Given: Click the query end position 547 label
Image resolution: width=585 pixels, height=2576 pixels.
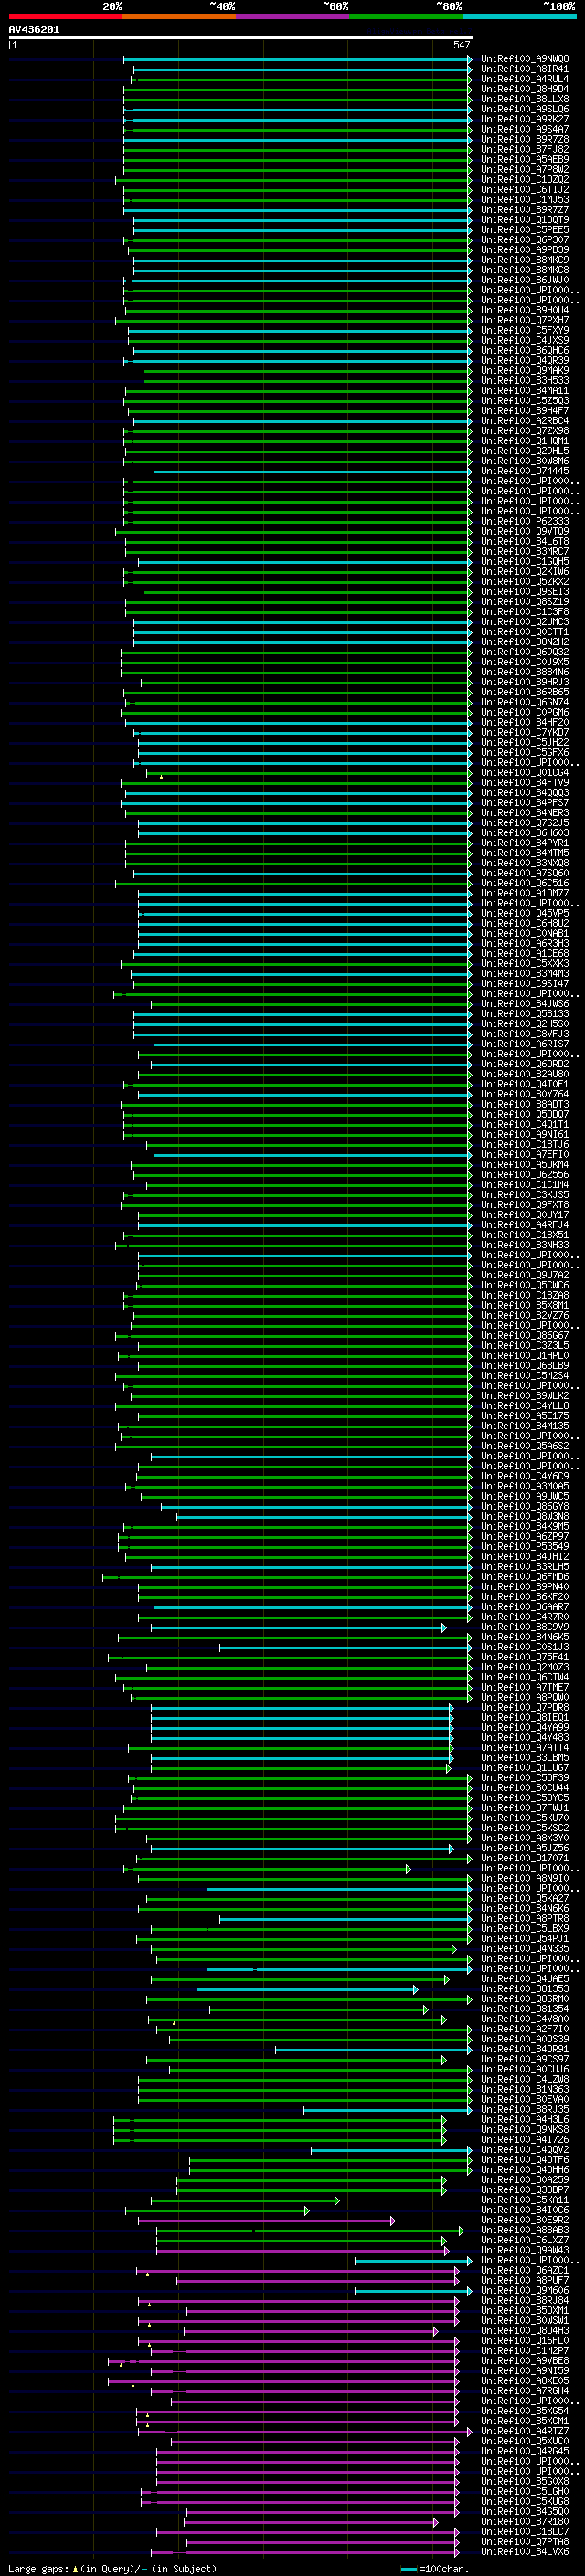Looking at the screenshot, I should pos(462,45).
